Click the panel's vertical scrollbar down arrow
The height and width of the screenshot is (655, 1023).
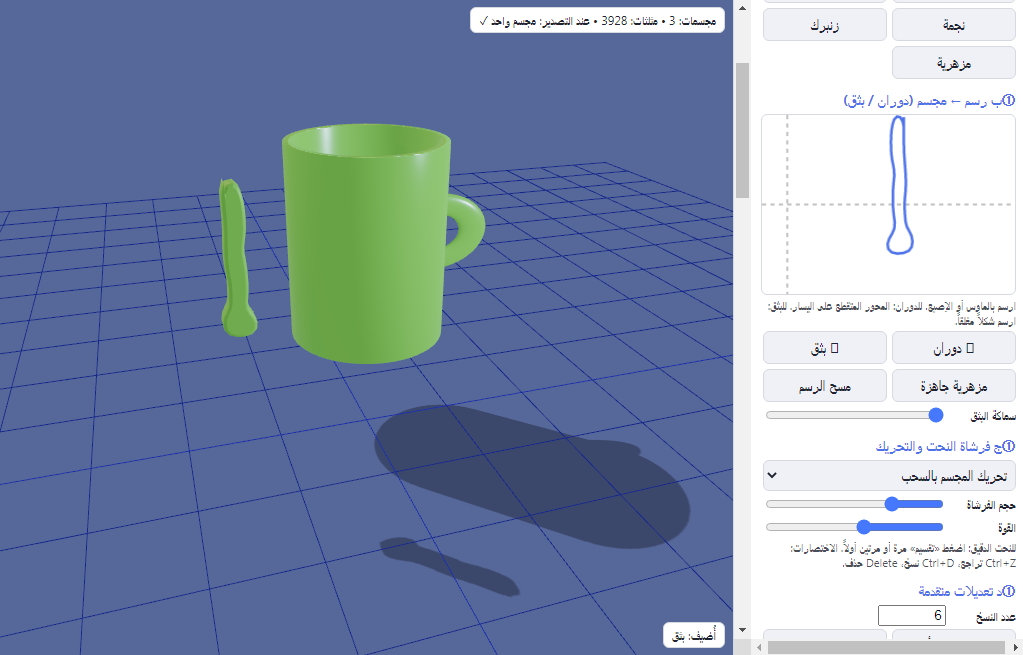coord(742,630)
